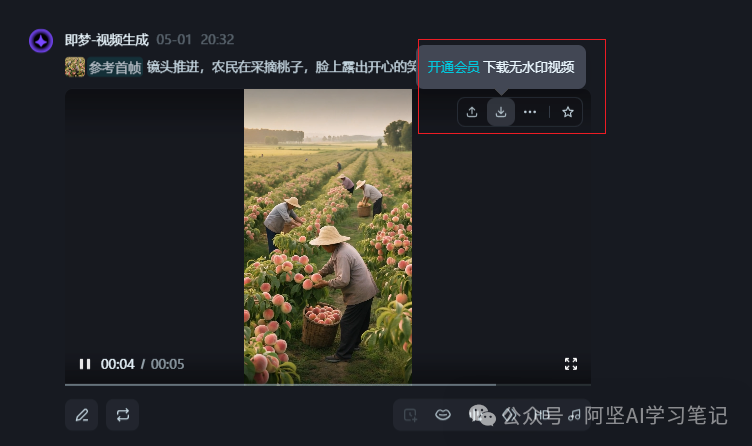752x446 pixels.
Task: Toggle the star favorite icon
Action: pos(568,112)
